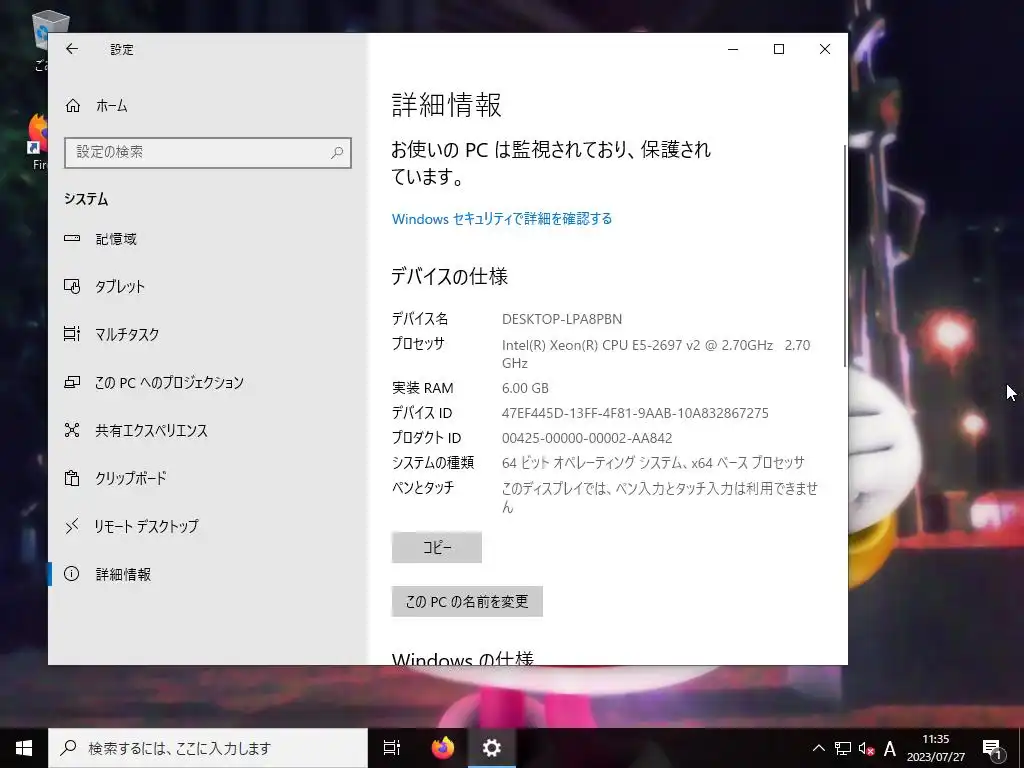The width and height of the screenshot is (1024, 768).
Task: Click the Settings gear on the taskbar
Action: pyautogui.click(x=492, y=748)
